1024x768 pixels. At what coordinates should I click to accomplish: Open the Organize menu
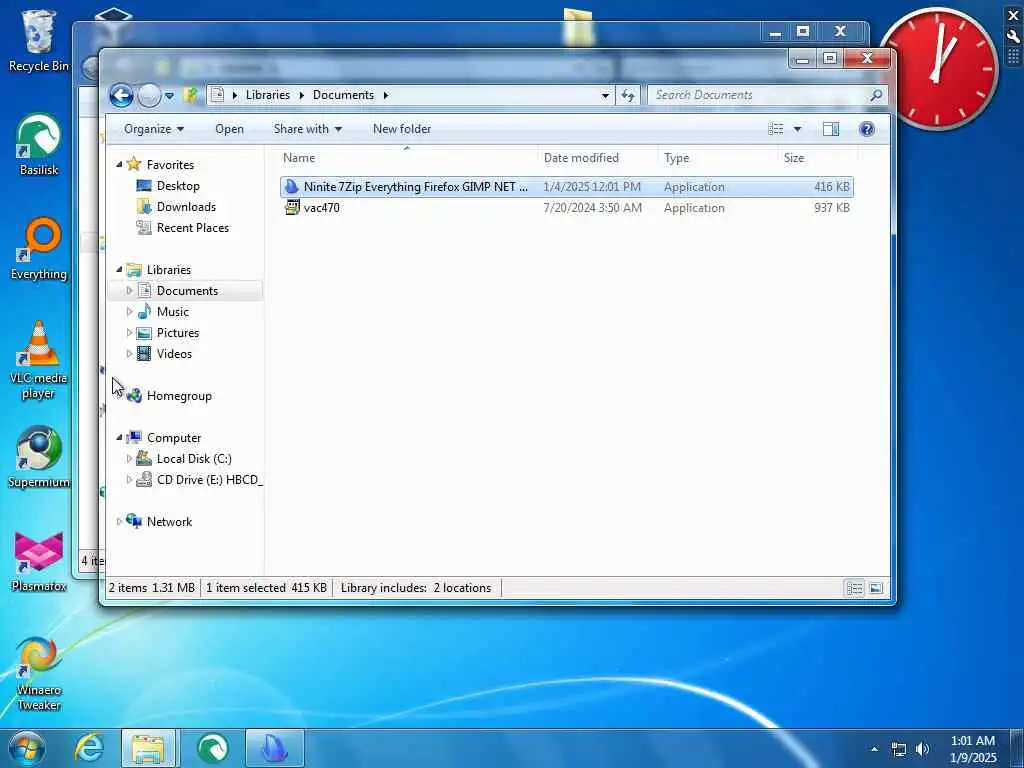154,129
